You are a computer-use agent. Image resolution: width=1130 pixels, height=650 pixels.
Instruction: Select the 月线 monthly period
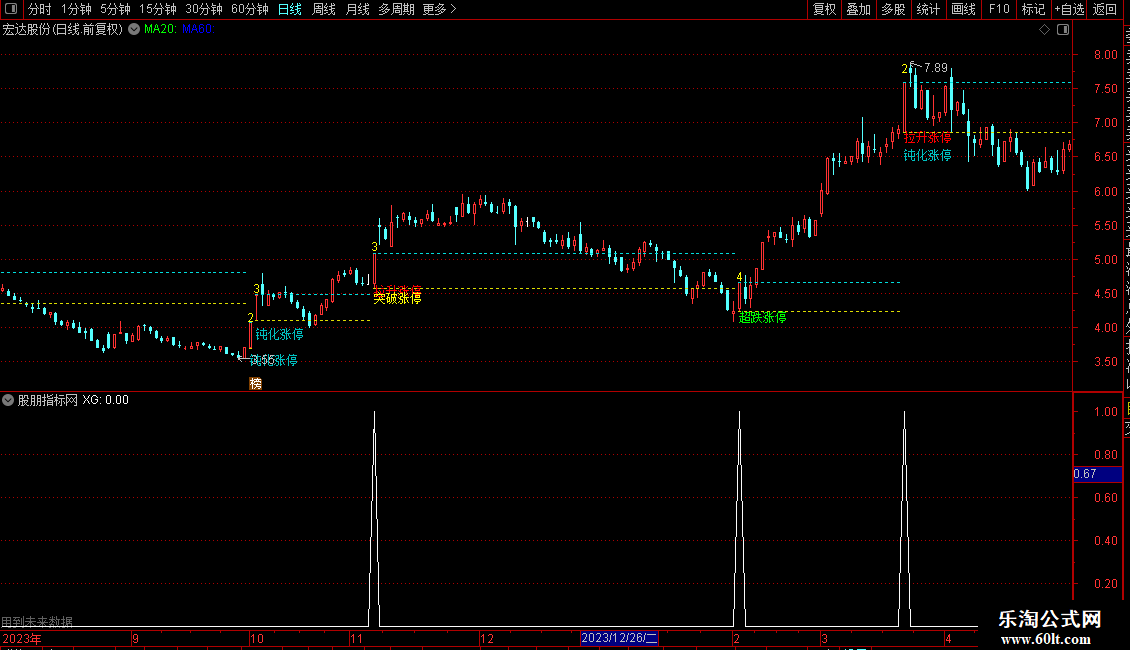[357, 9]
